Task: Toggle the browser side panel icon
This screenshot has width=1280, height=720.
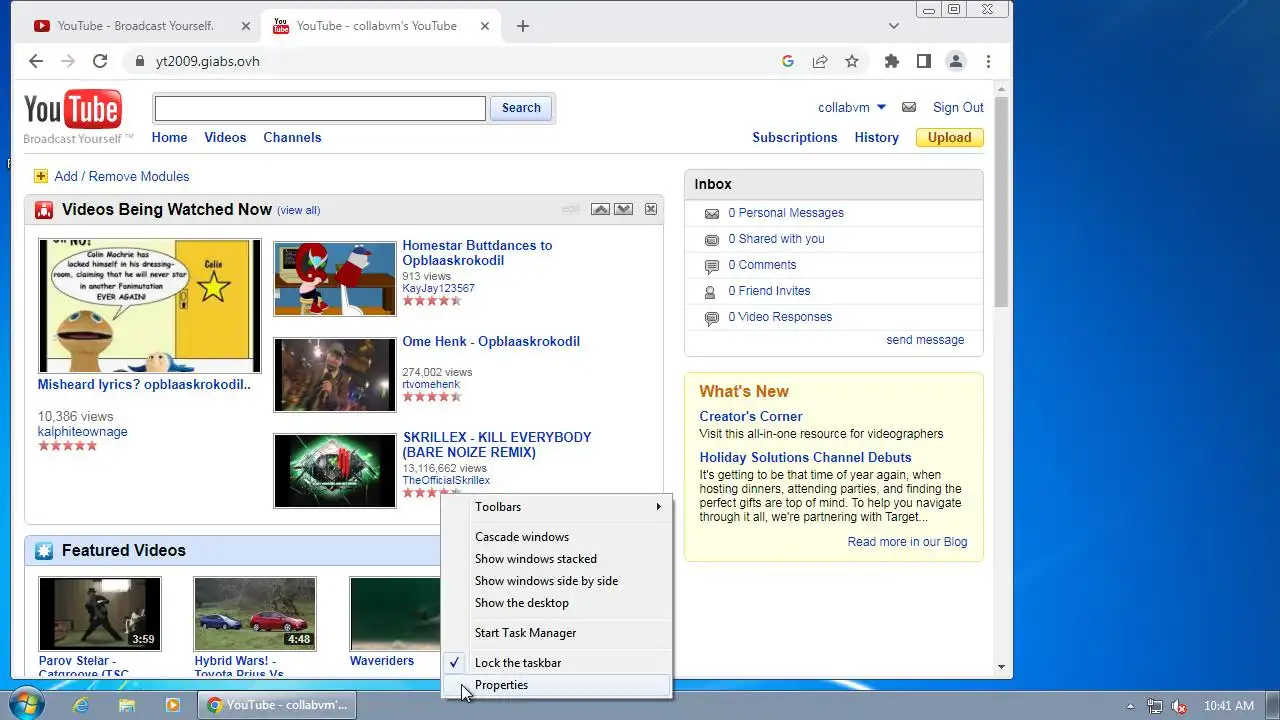Action: coord(924,61)
